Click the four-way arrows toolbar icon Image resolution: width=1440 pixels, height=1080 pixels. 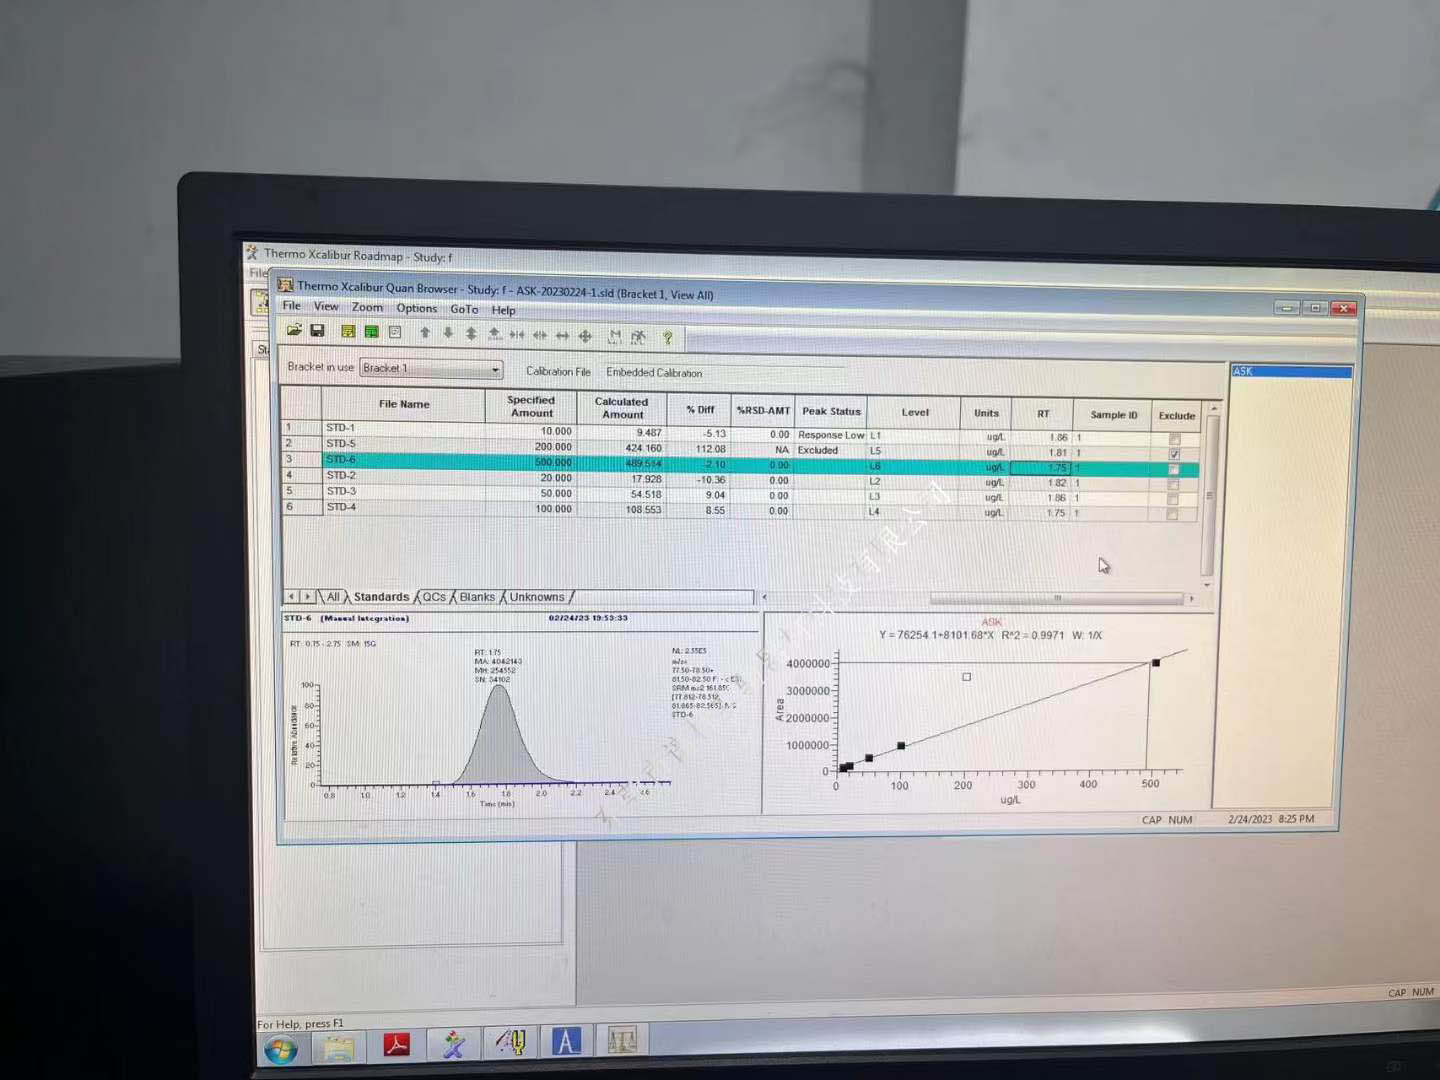click(x=585, y=337)
